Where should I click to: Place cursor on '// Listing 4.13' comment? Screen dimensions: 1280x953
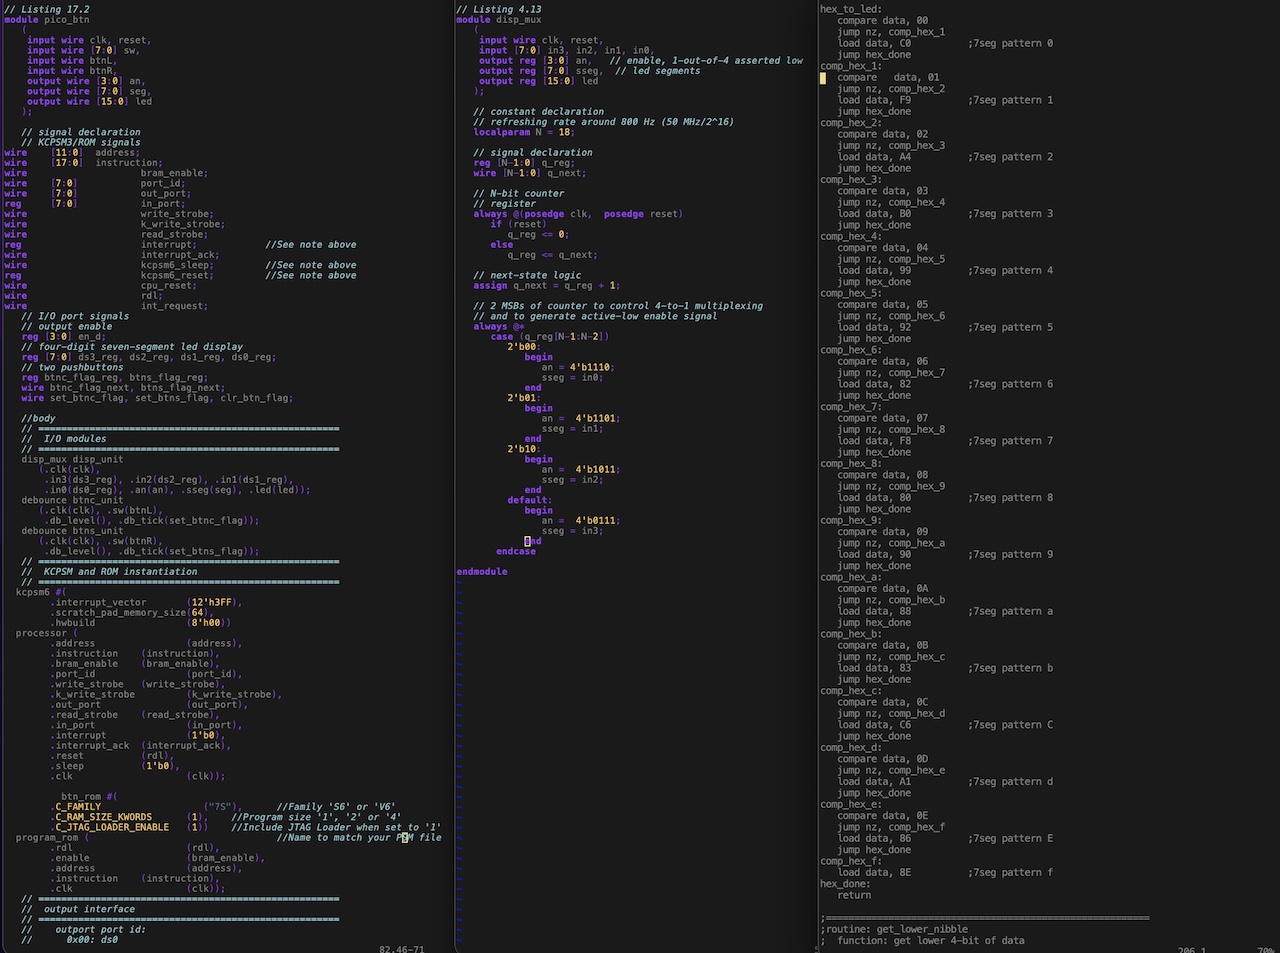click(498, 9)
